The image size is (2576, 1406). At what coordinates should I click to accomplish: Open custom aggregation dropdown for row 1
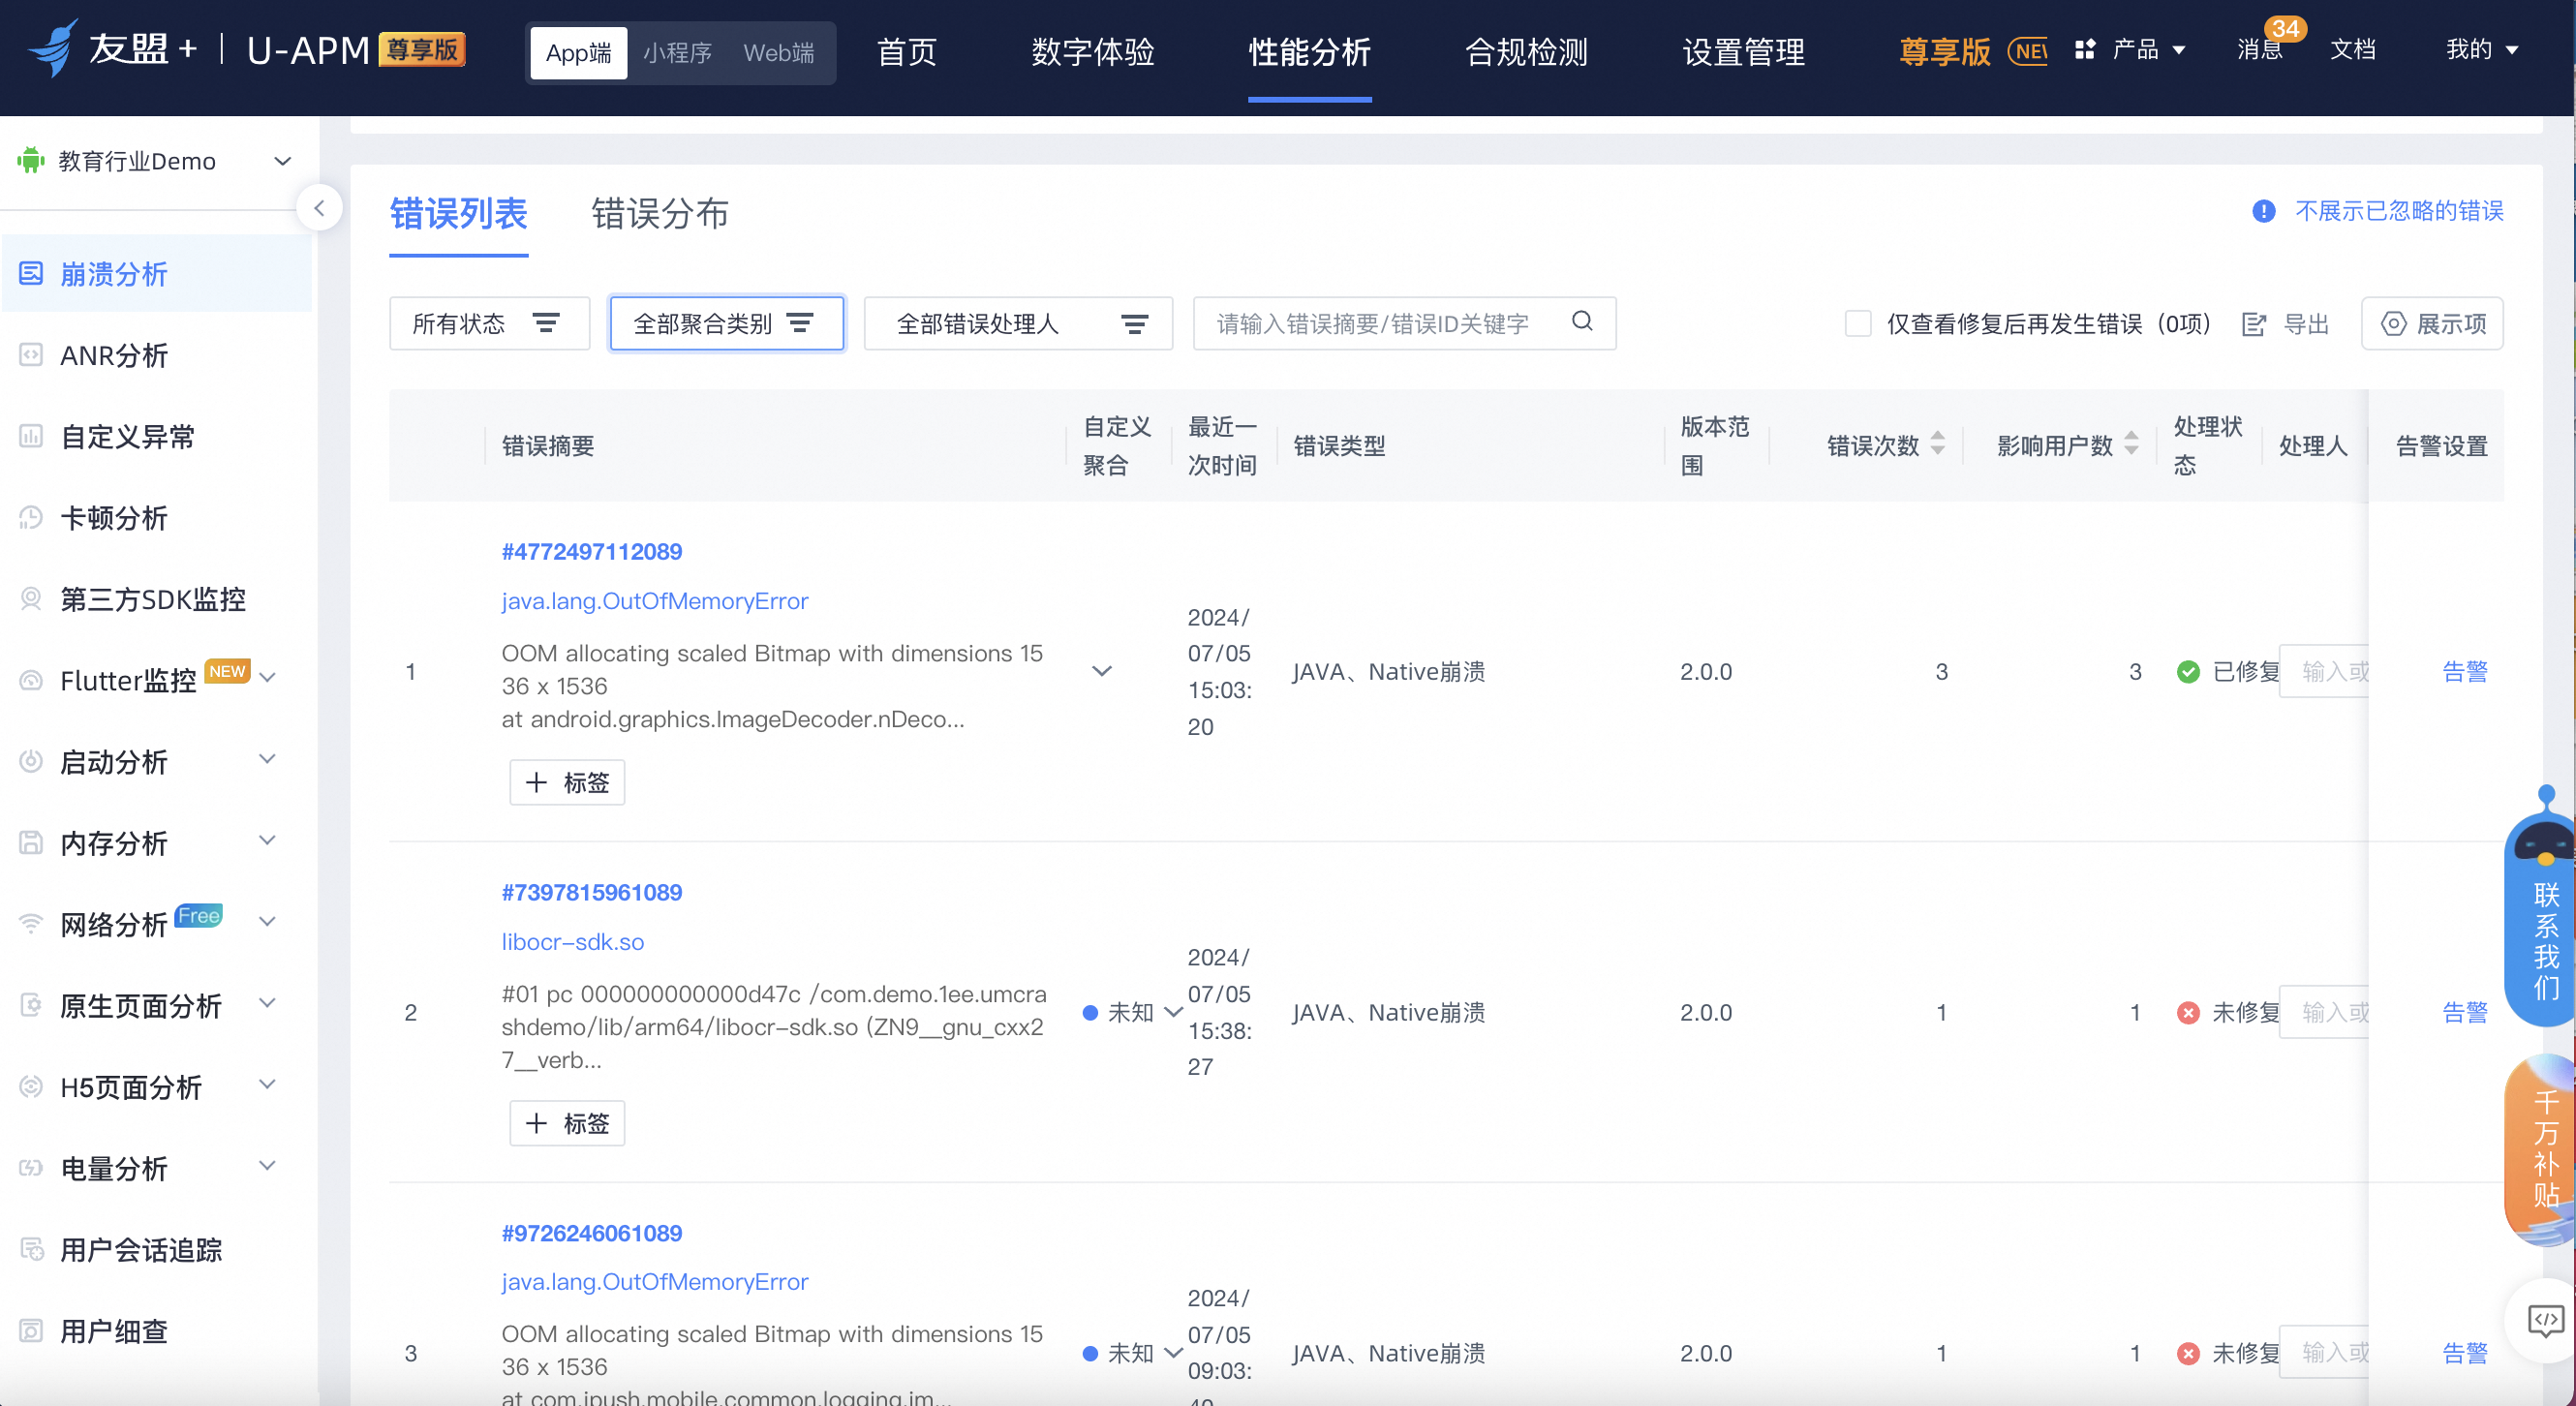pos(1102,671)
